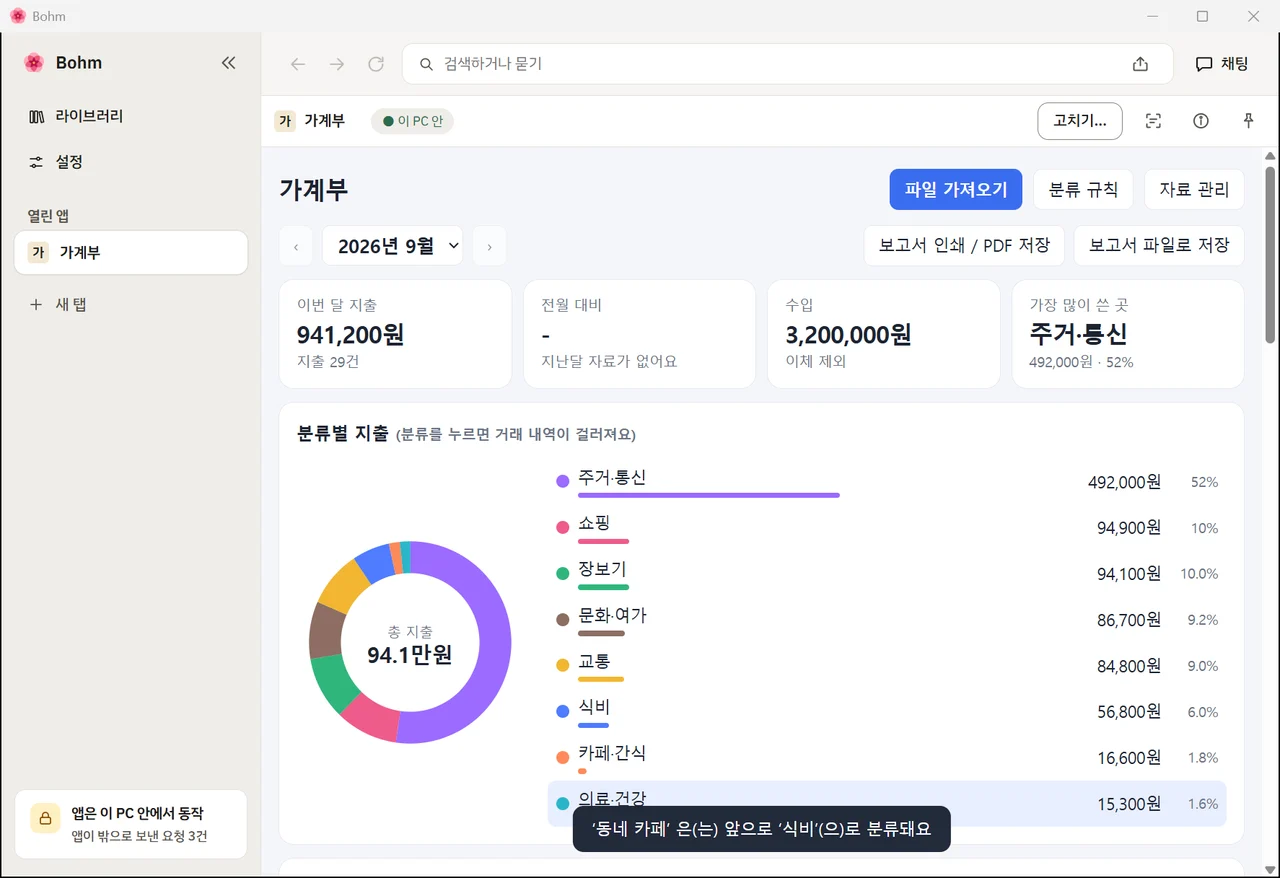This screenshot has width=1280, height=878.
Task: Maximize the Bohm window
Action: [x=1202, y=16]
